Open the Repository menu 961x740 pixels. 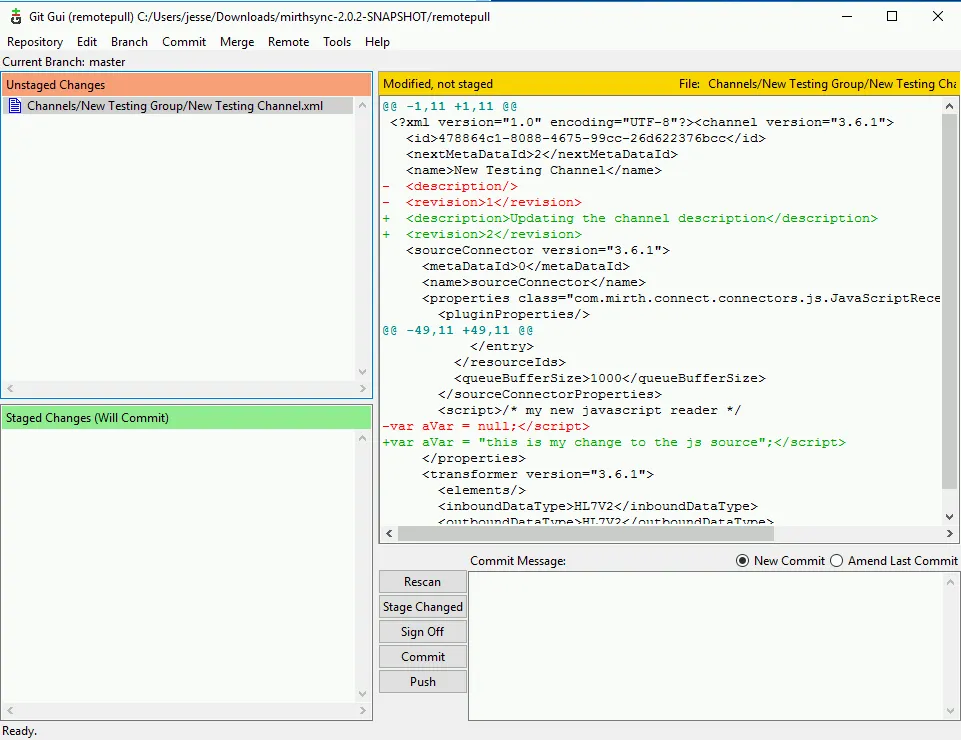(x=35, y=42)
